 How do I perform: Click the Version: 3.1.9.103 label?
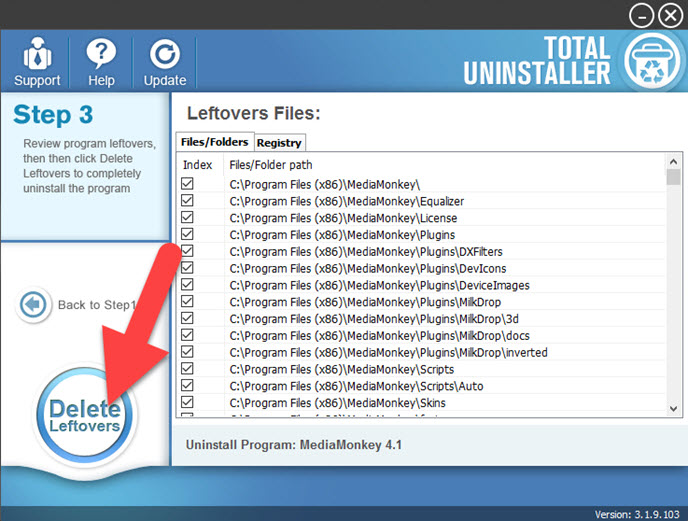click(x=637, y=514)
